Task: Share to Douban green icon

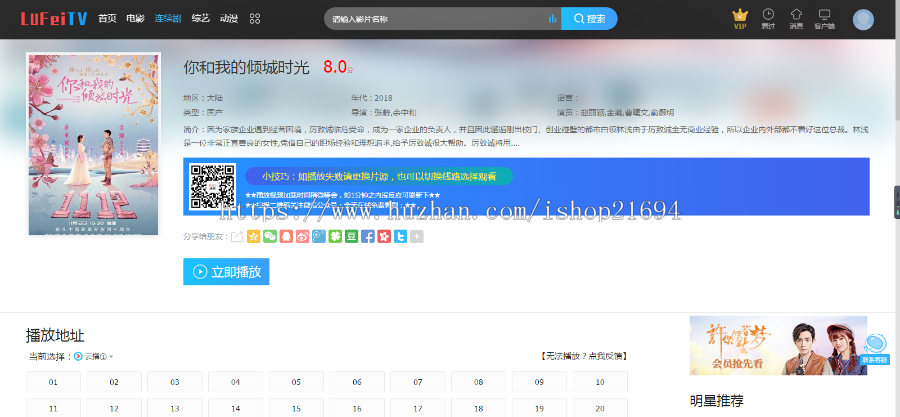Action: coord(351,236)
